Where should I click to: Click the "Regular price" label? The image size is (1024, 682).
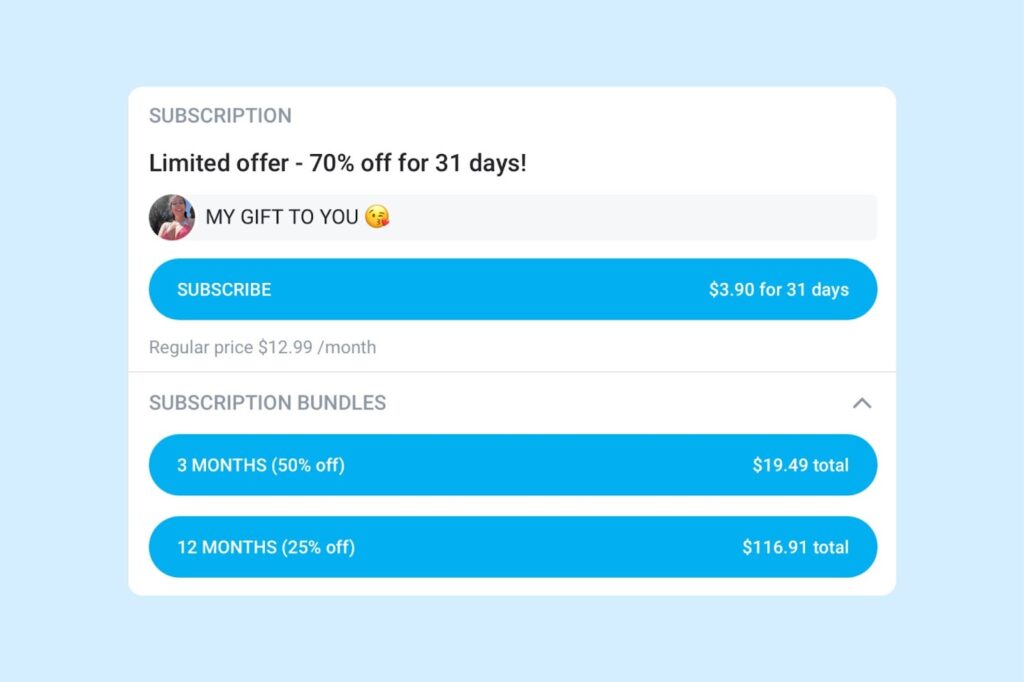click(x=201, y=348)
